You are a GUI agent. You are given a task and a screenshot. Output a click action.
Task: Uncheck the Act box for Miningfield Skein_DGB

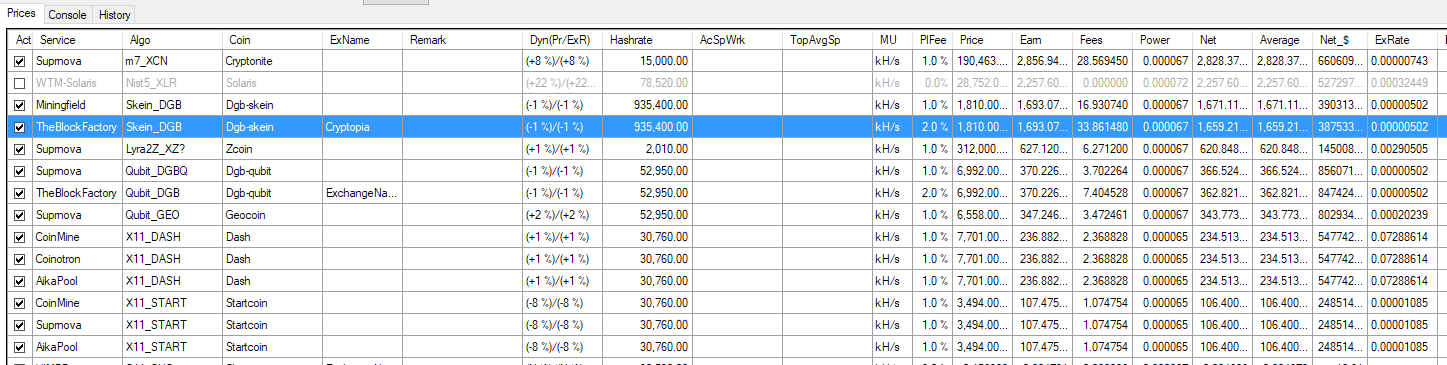pyautogui.click(x=20, y=105)
